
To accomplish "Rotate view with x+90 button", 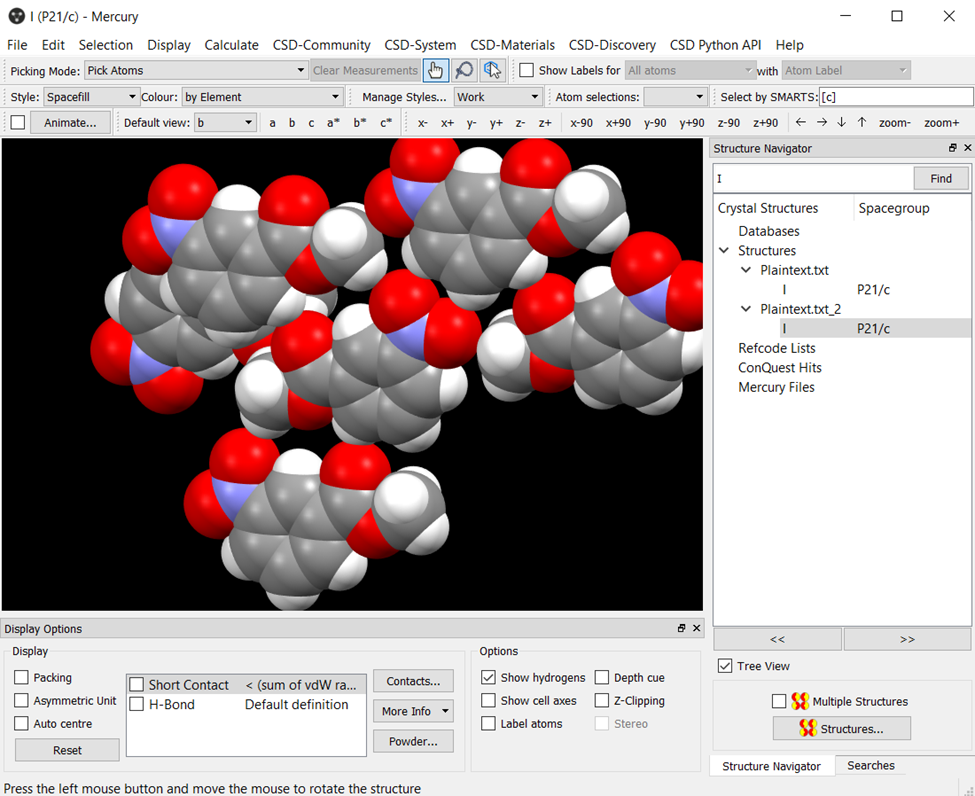I will click(618, 122).
